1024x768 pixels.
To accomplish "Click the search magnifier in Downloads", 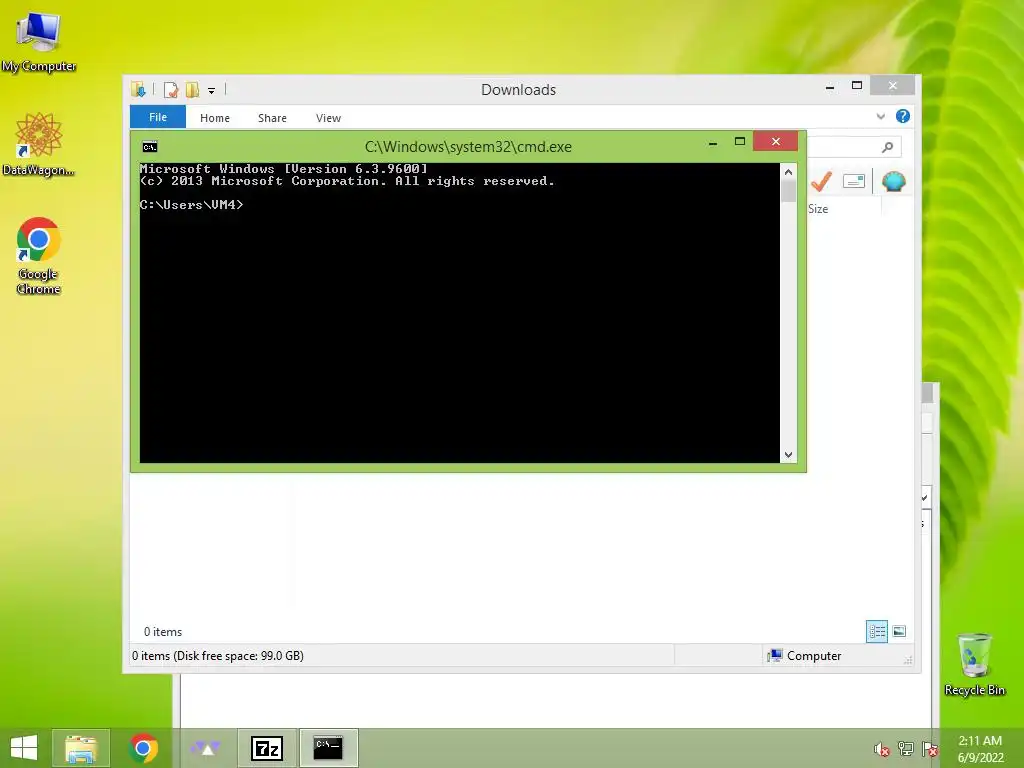I will [887, 147].
